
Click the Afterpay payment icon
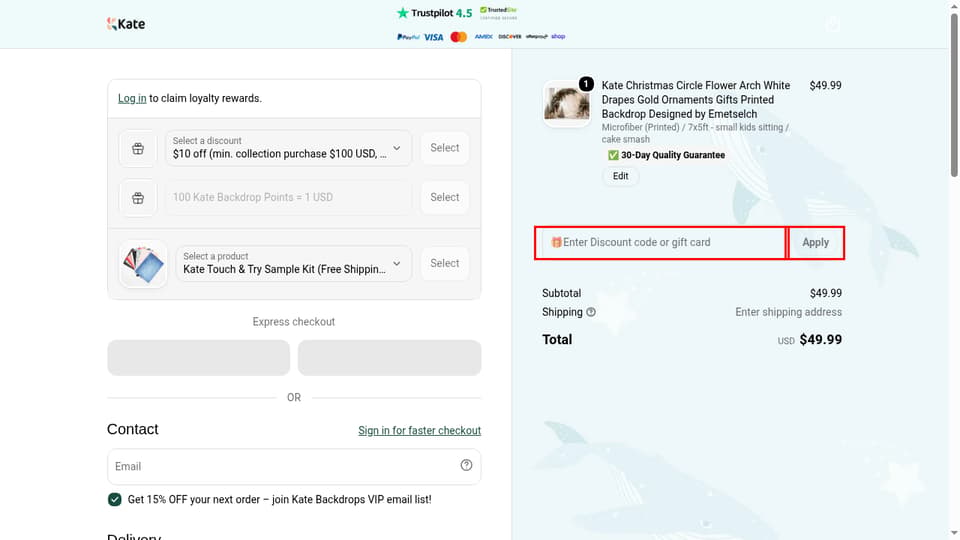536,37
